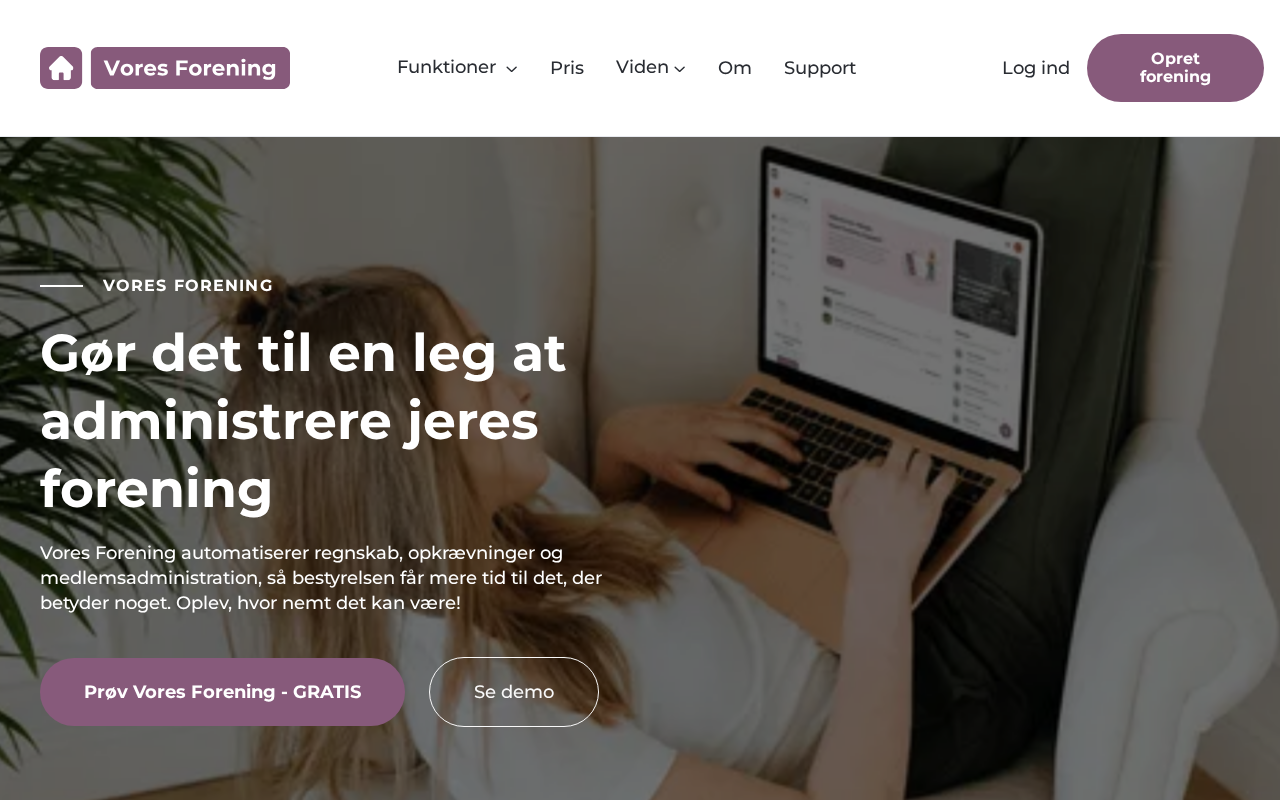The height and width of the screenshot is (800, 1280).
Task: Click Prøv Vores Forening - GRATIS button
Action: pyautogui.click(x=222, y=692)
